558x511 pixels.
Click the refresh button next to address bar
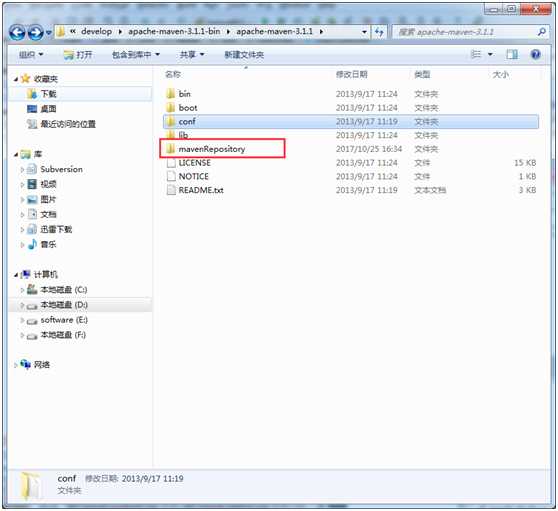point(379,32)
